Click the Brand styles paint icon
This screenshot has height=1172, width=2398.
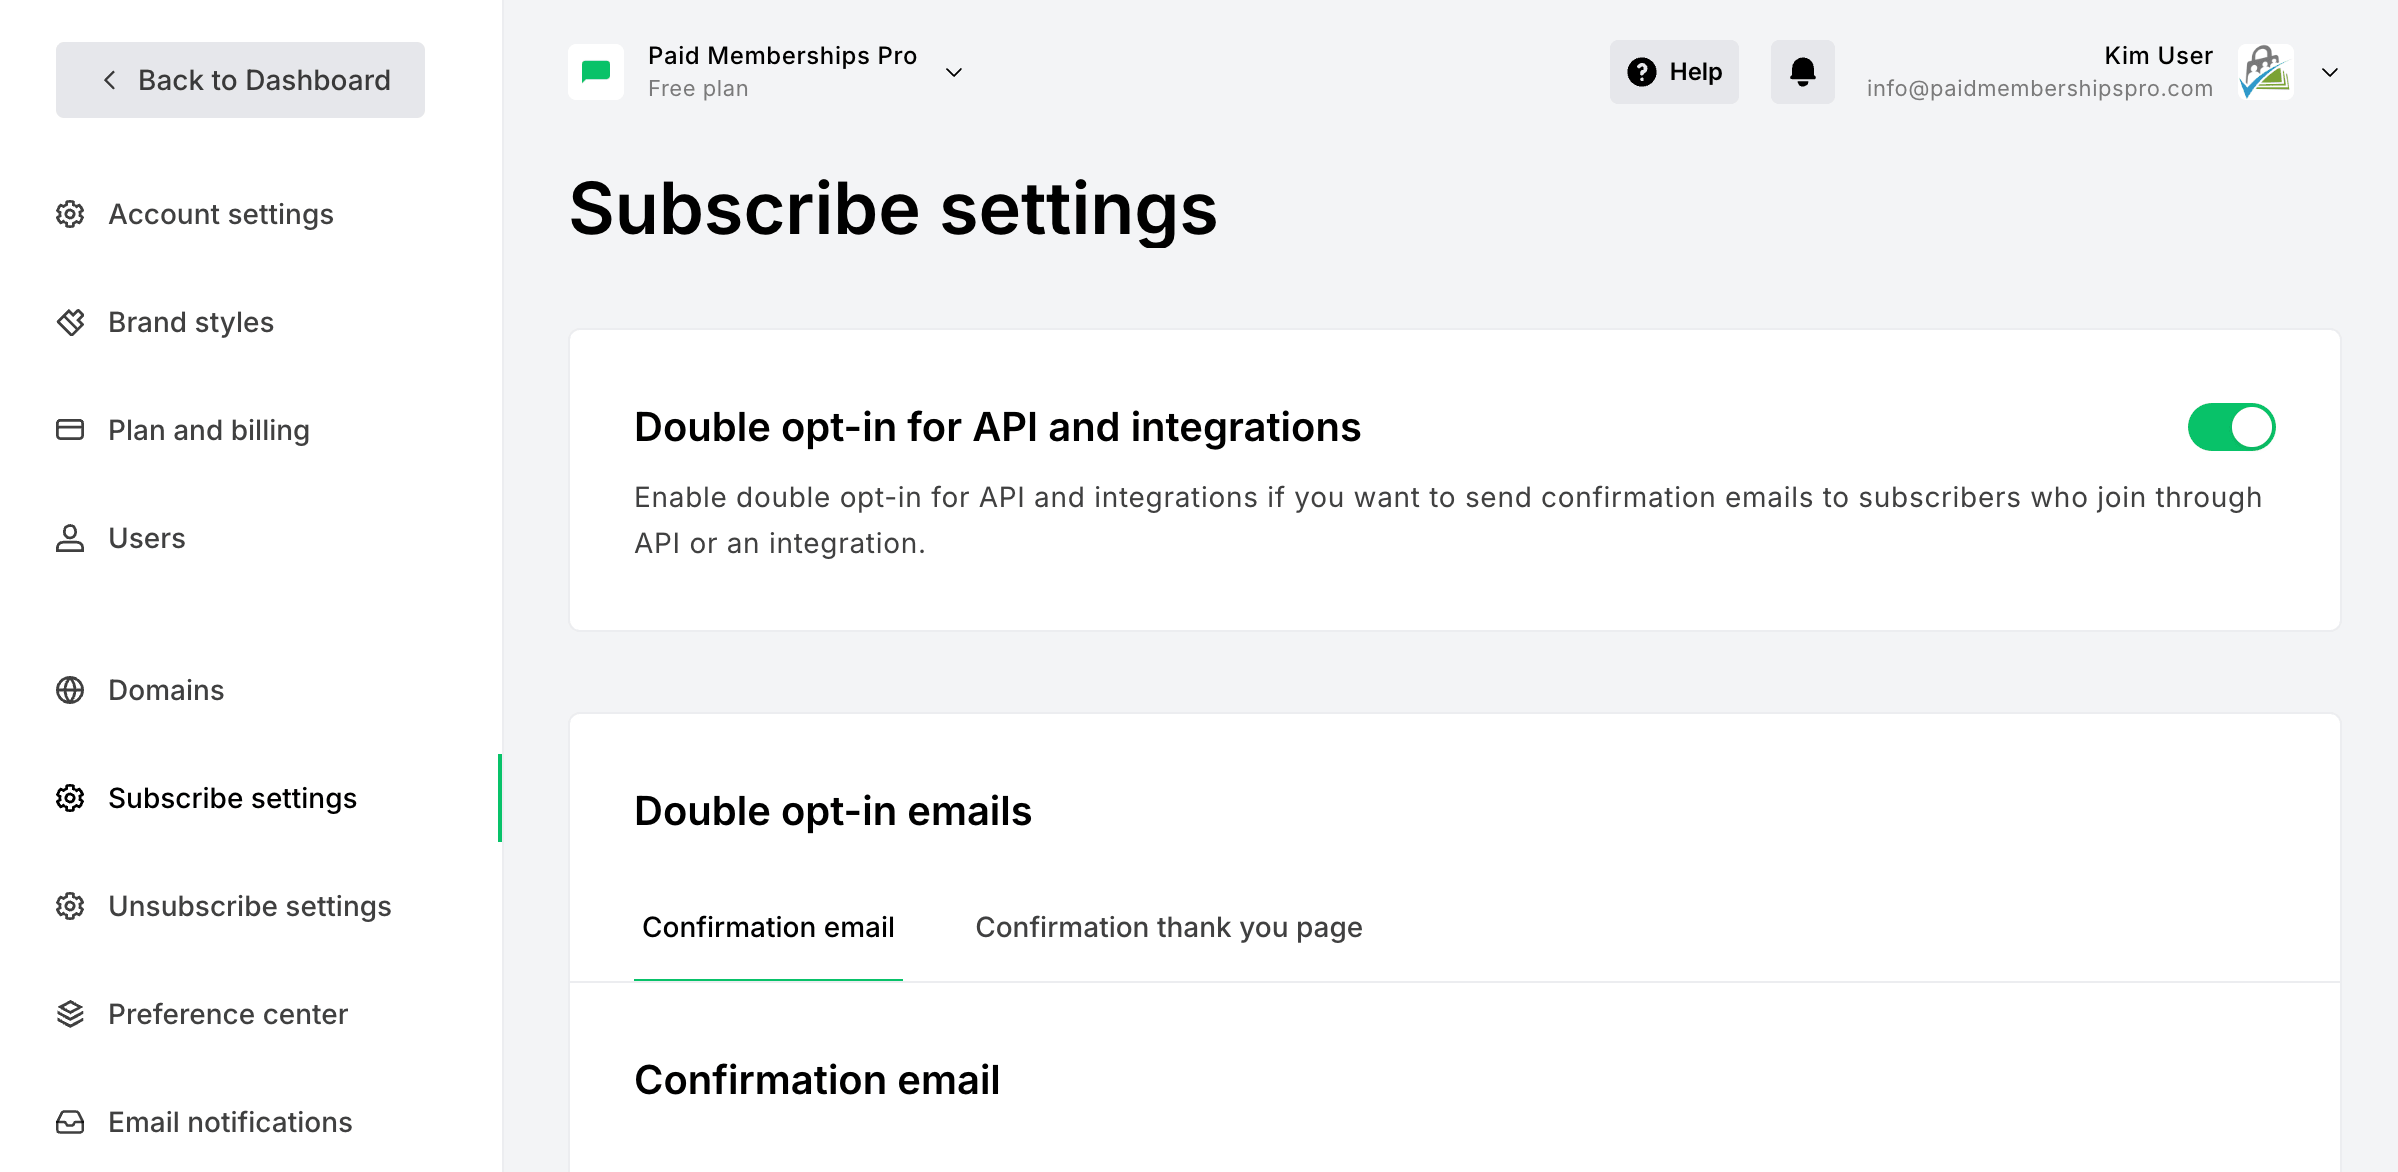(70, 322)
